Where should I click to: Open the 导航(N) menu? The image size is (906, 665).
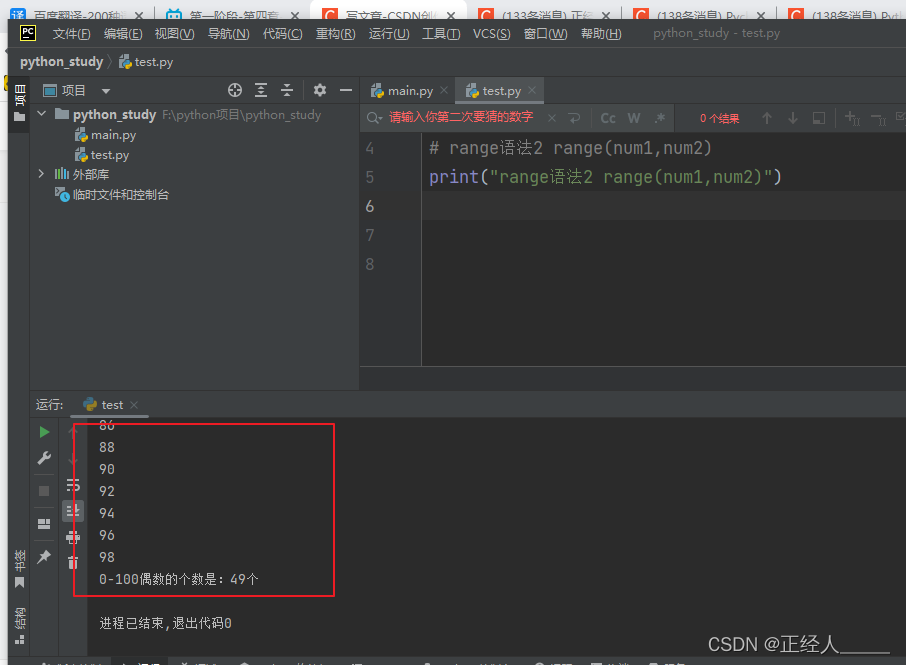point(228,34)
